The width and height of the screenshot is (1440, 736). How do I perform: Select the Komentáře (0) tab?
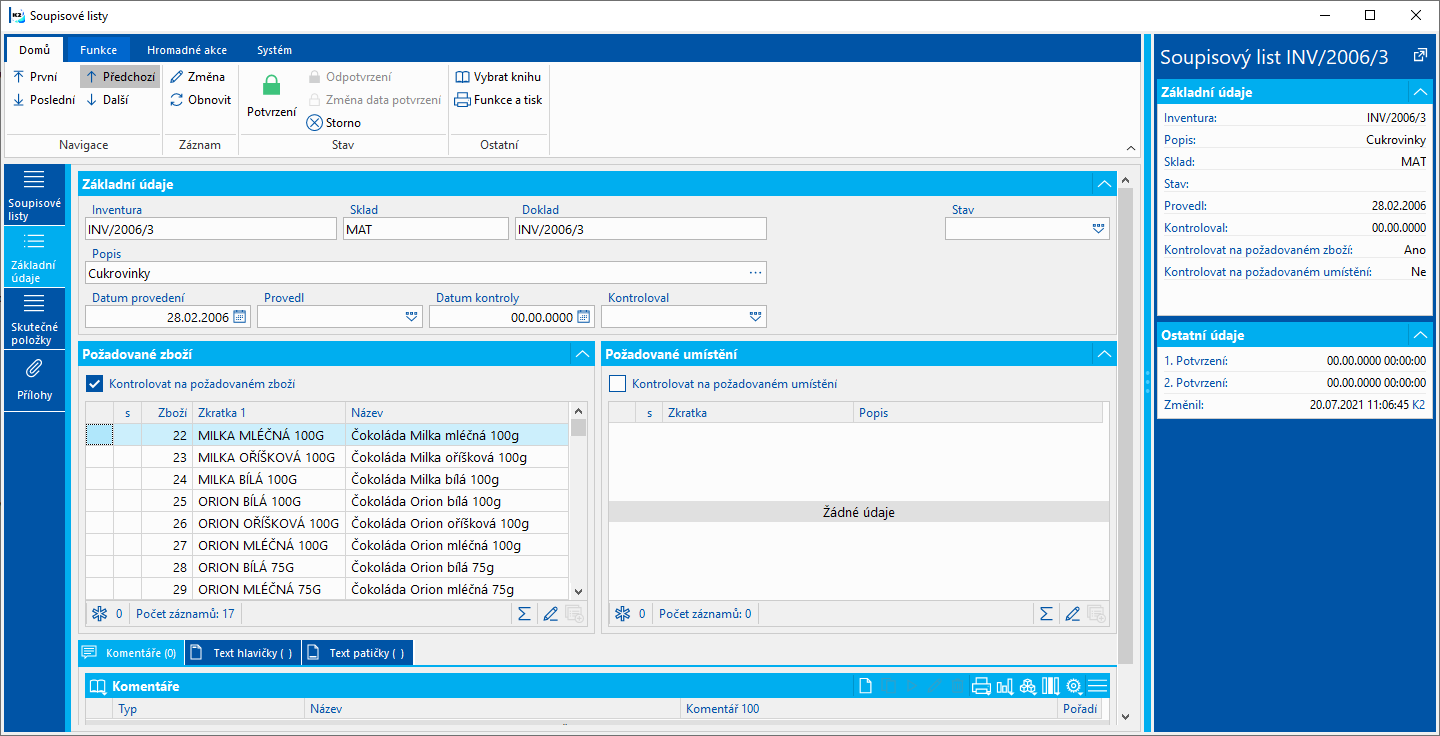tap(131, 653)
